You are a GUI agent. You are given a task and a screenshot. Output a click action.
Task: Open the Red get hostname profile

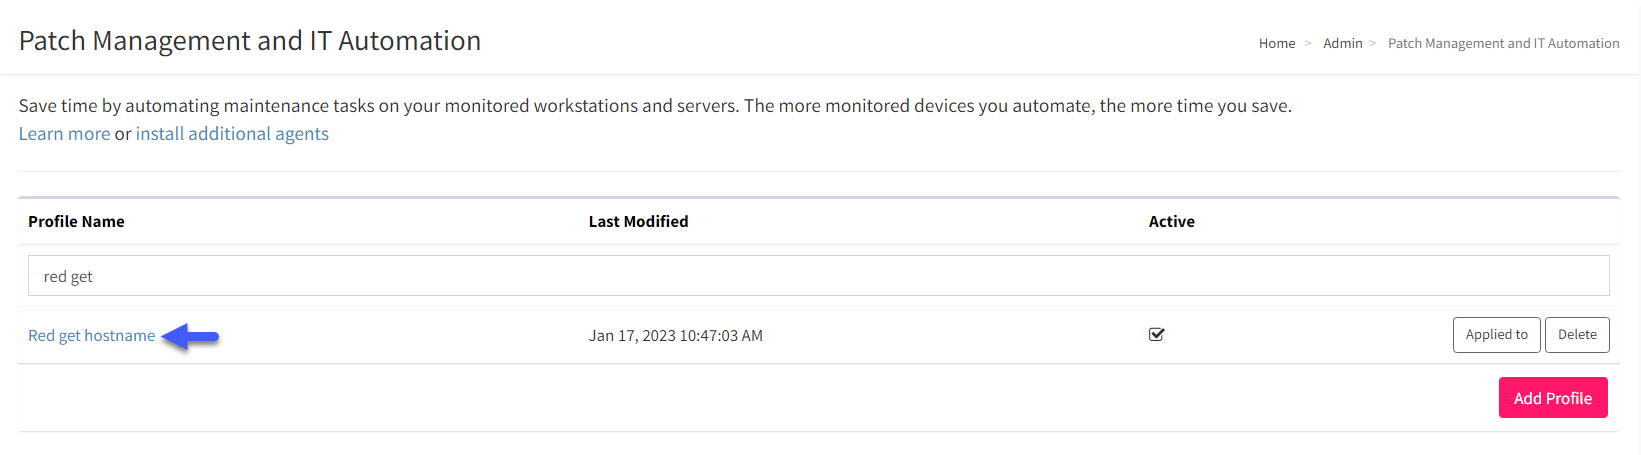point(91,335)
